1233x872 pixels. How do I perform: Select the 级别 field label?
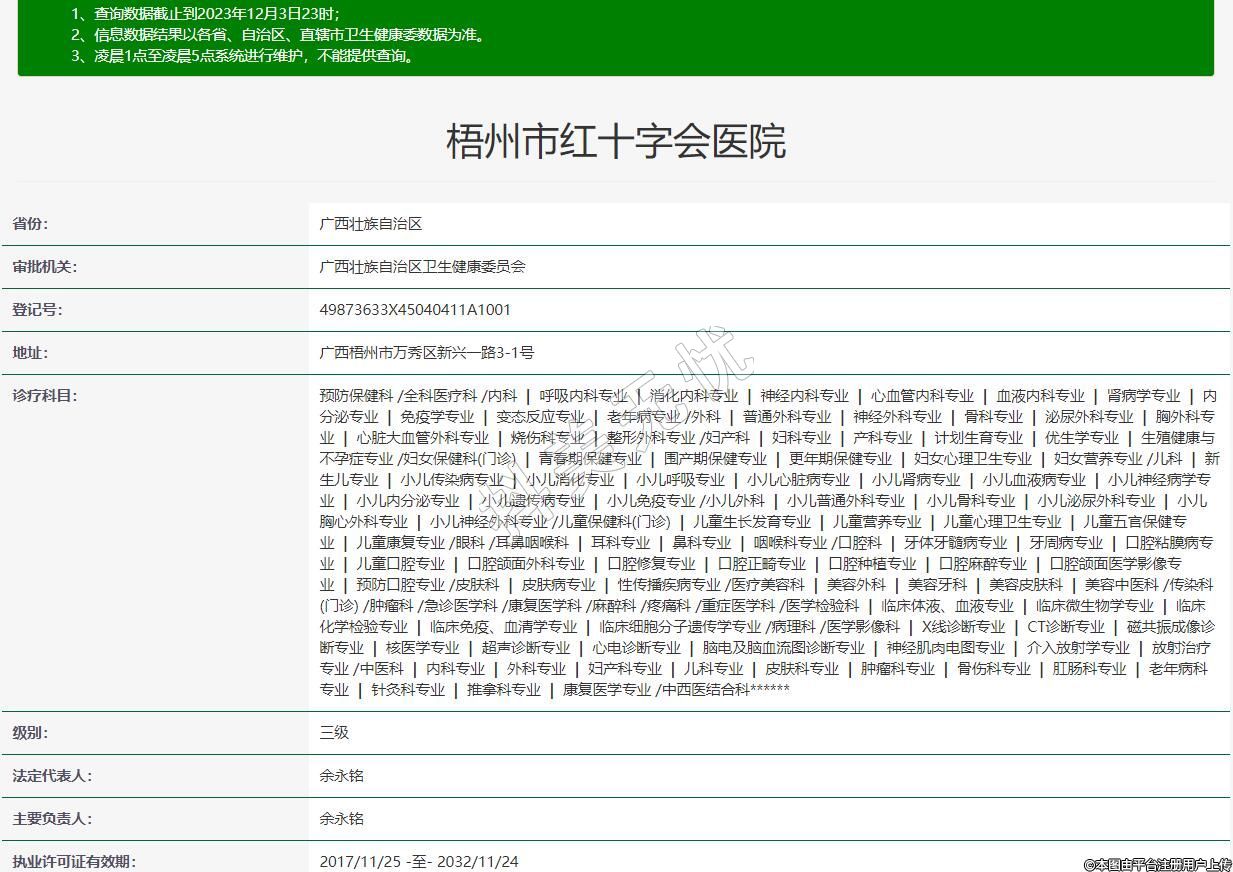(x=30, y=733)
